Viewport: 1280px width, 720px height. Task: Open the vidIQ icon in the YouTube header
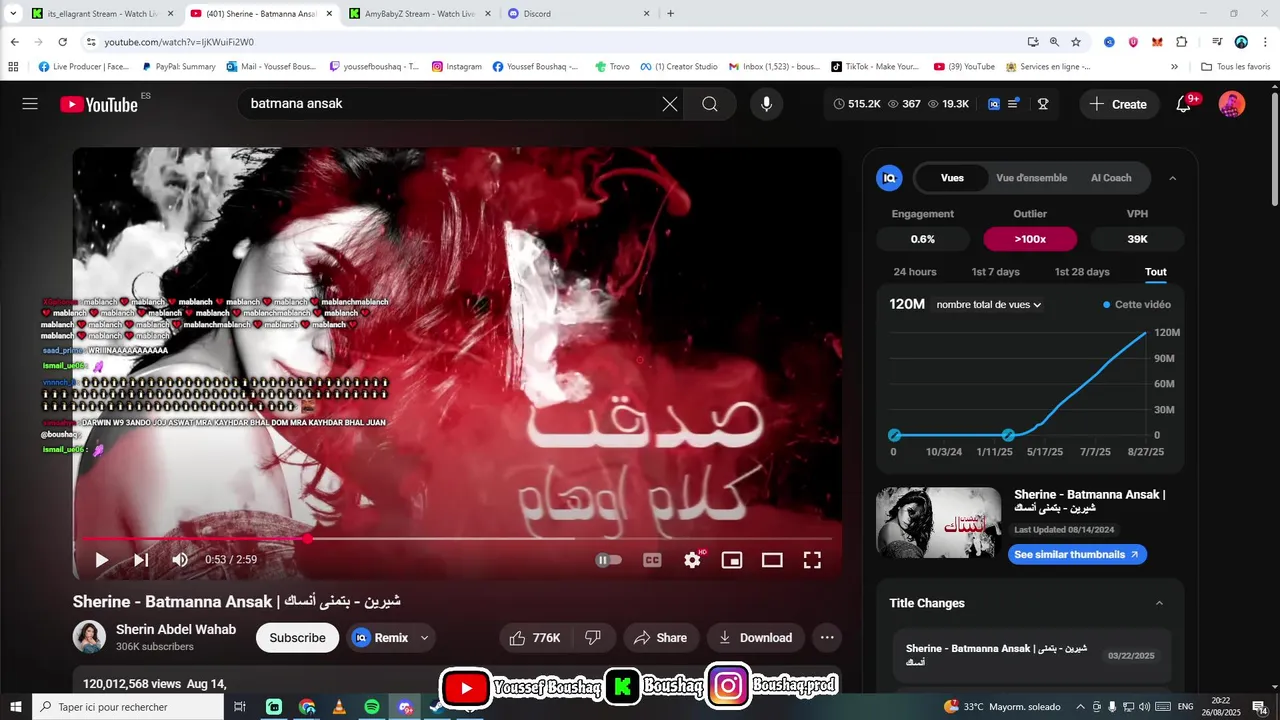(994, 104)
